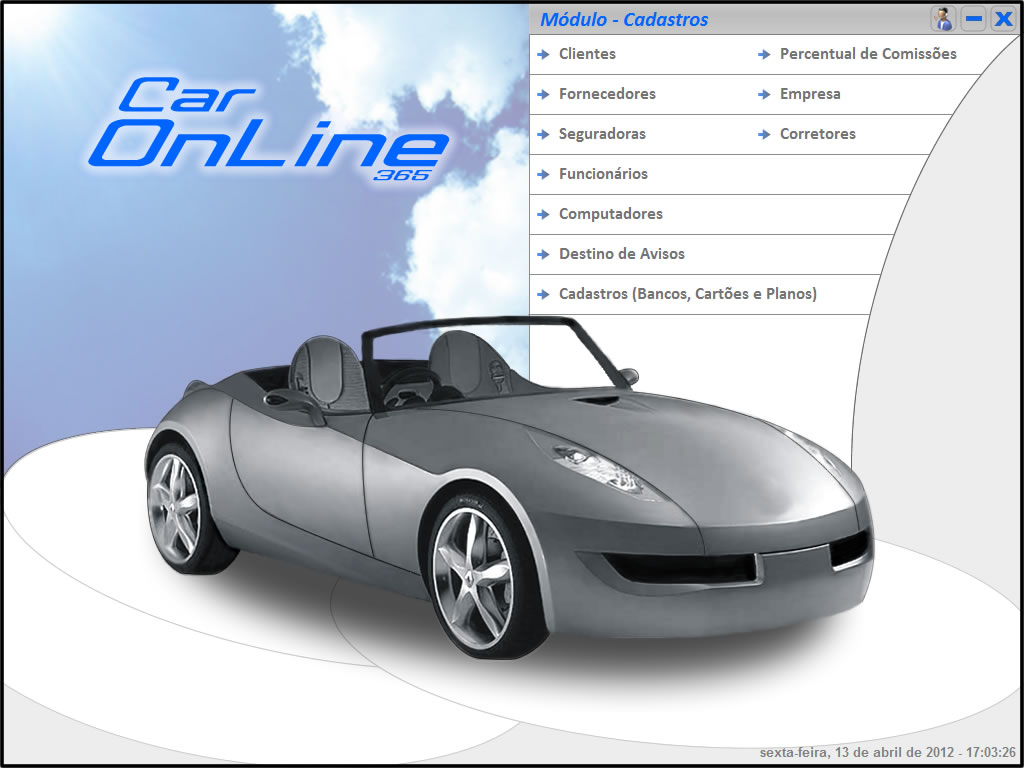
Task: Click the arrow icon beside Percentual de Comissões
Action: [764, 55]
